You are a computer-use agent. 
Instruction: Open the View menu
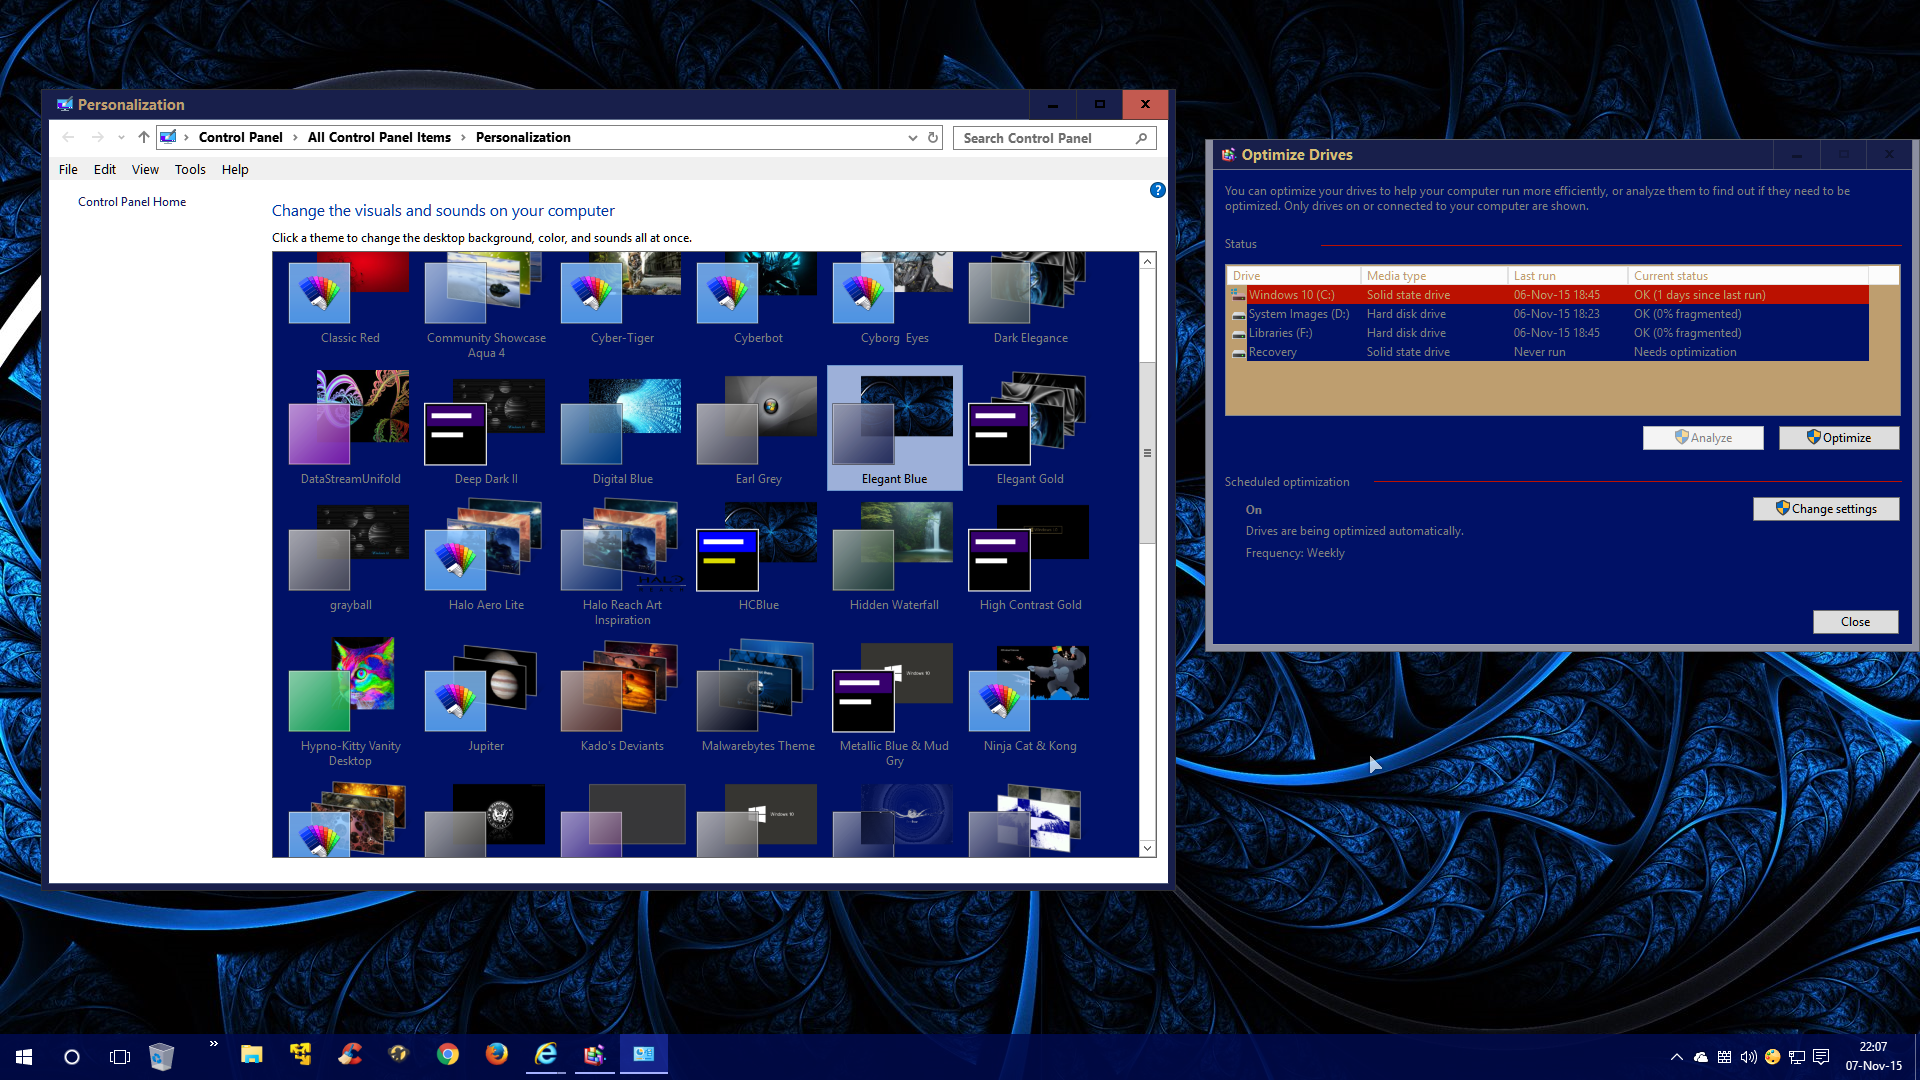[145, 170]
